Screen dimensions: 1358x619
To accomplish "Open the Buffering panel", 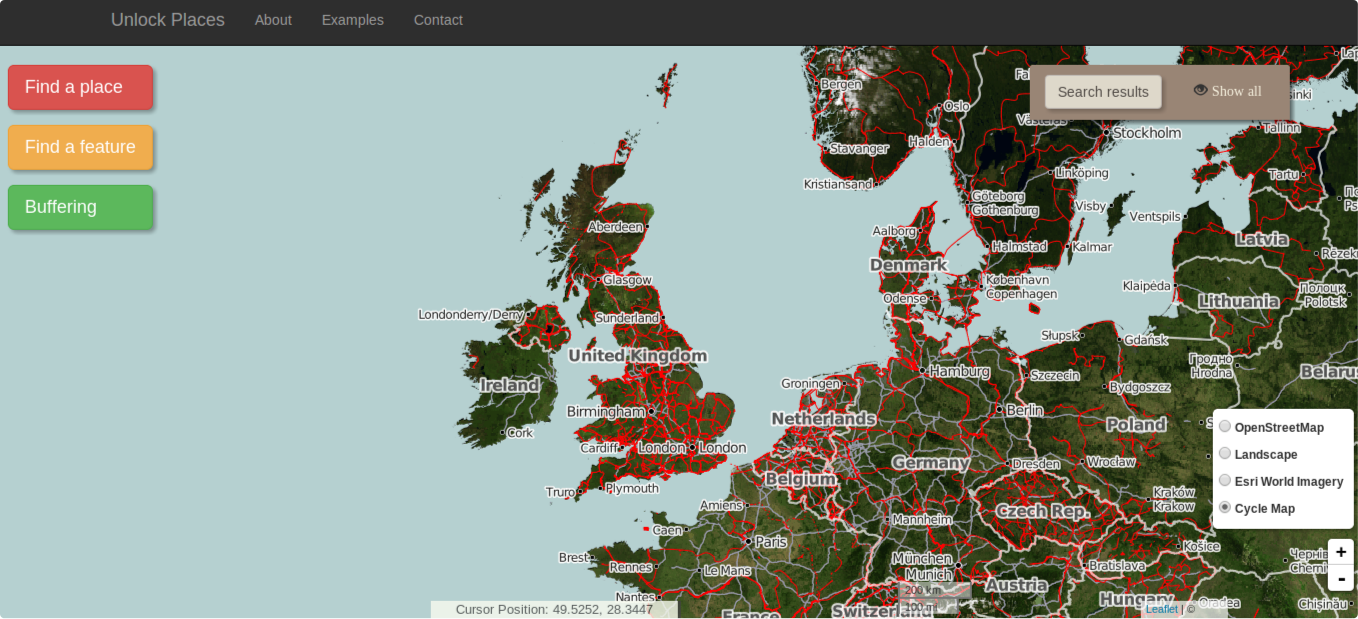I will pos(80,207).
